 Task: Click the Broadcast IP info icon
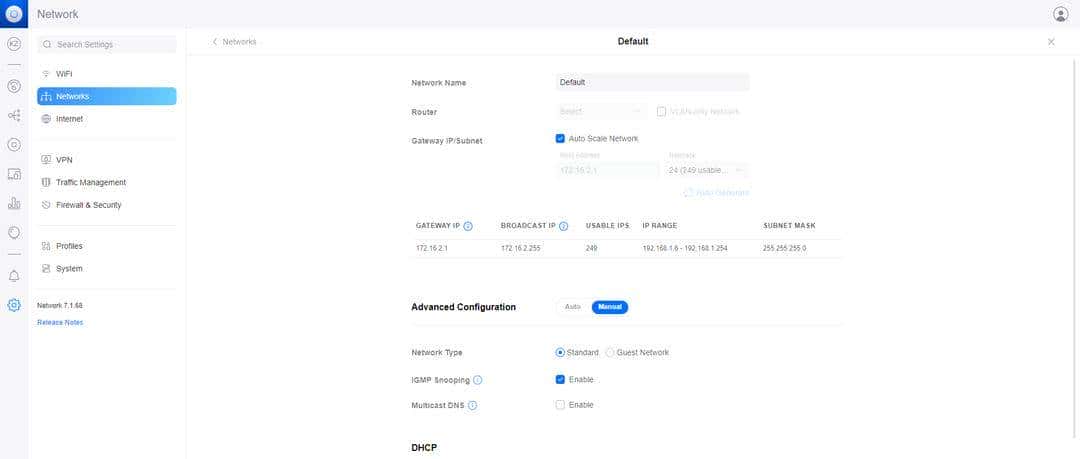tap(563, 226)
